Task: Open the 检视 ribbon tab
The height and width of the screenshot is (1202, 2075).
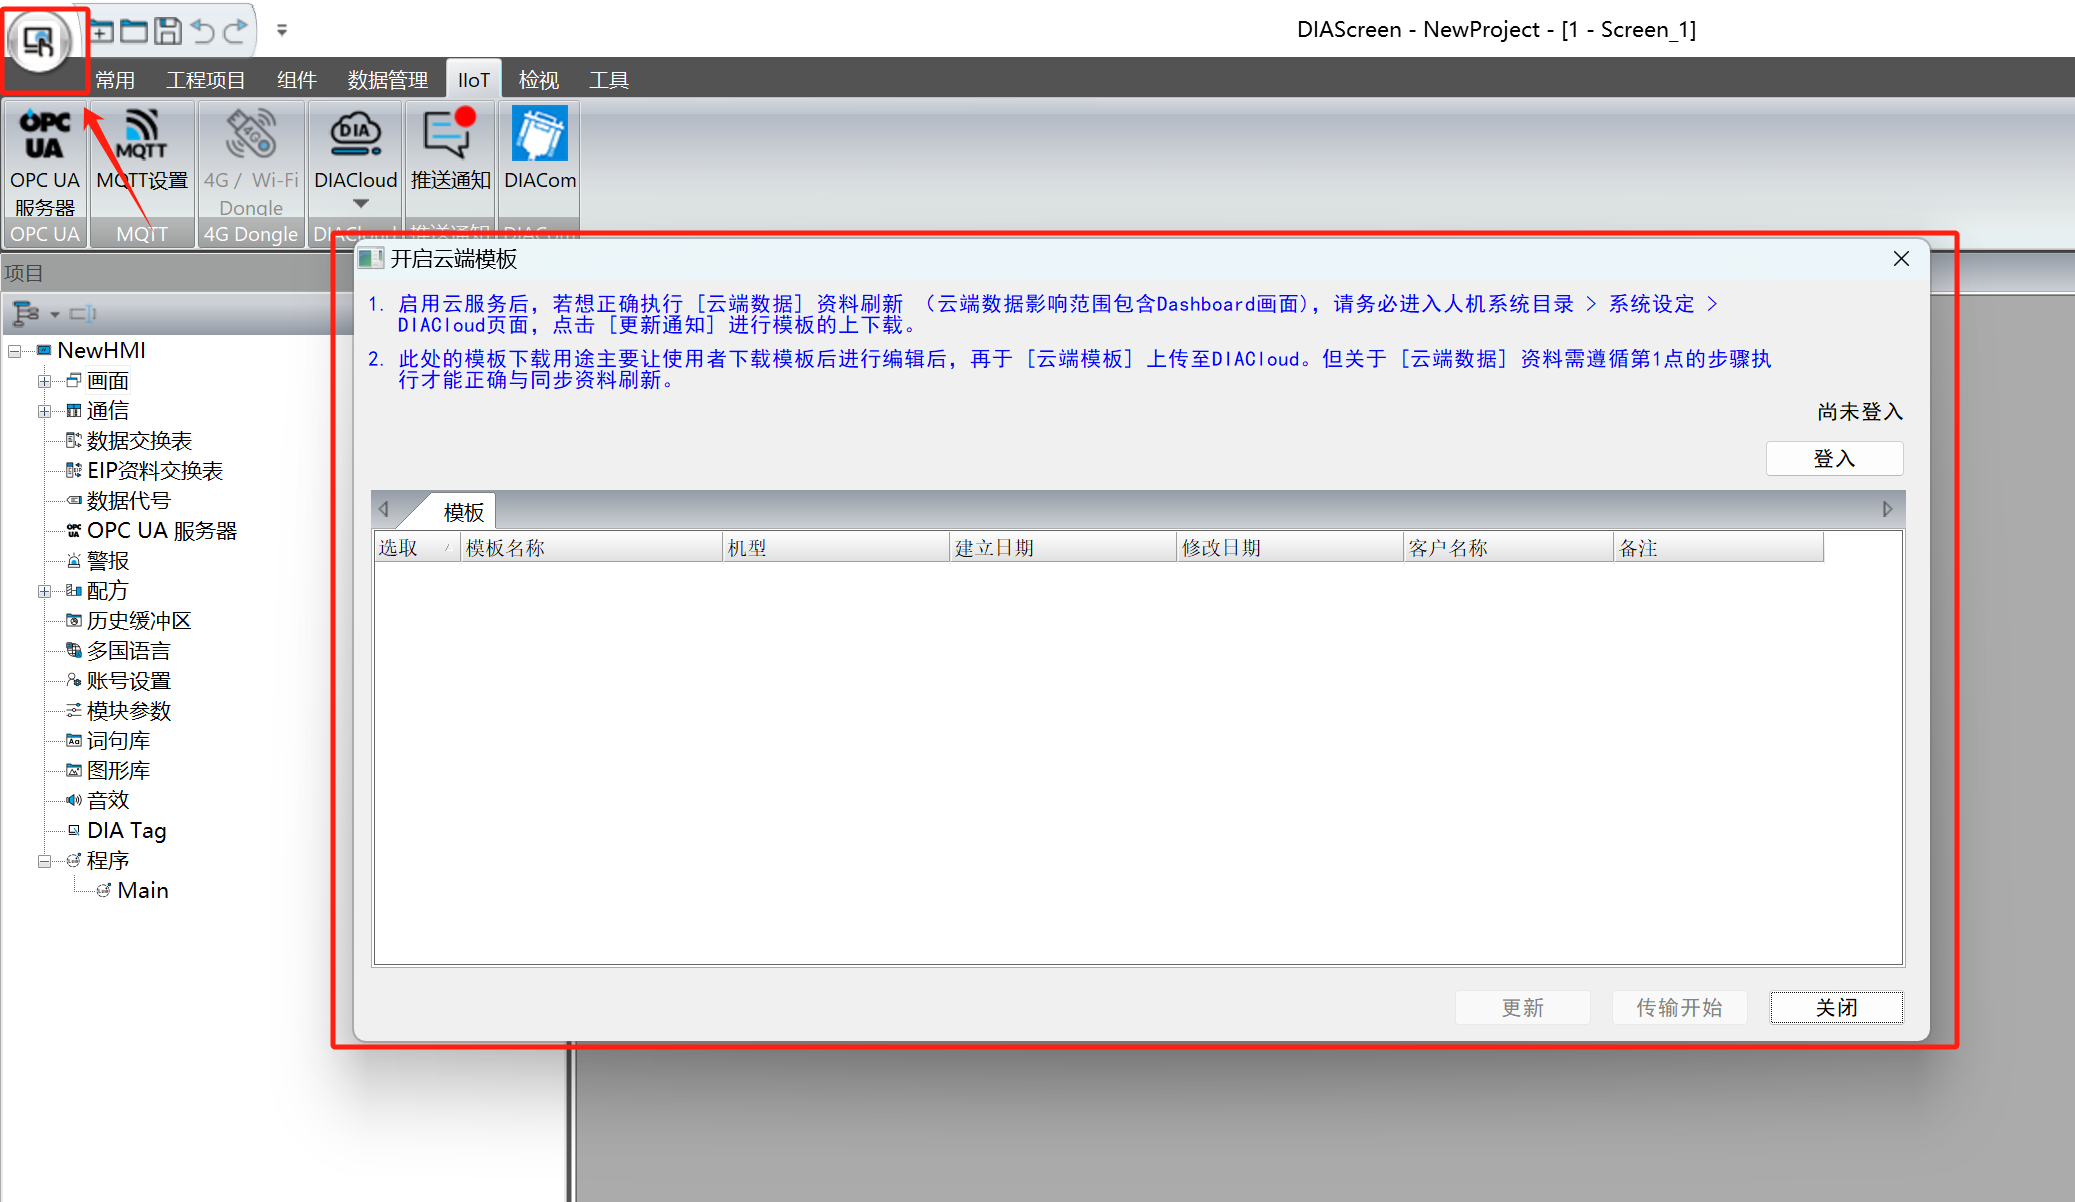Action: click(538, 80)
